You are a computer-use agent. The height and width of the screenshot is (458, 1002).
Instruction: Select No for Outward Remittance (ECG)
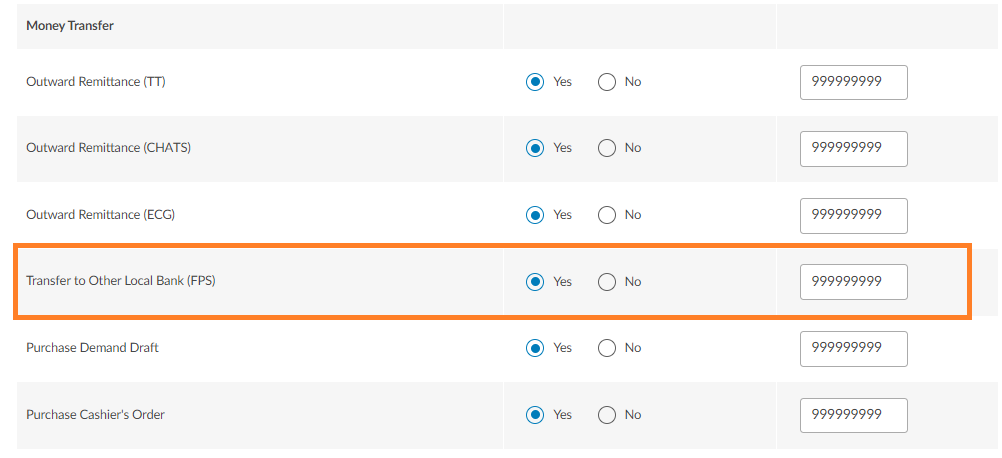click(x=607, y=215)
